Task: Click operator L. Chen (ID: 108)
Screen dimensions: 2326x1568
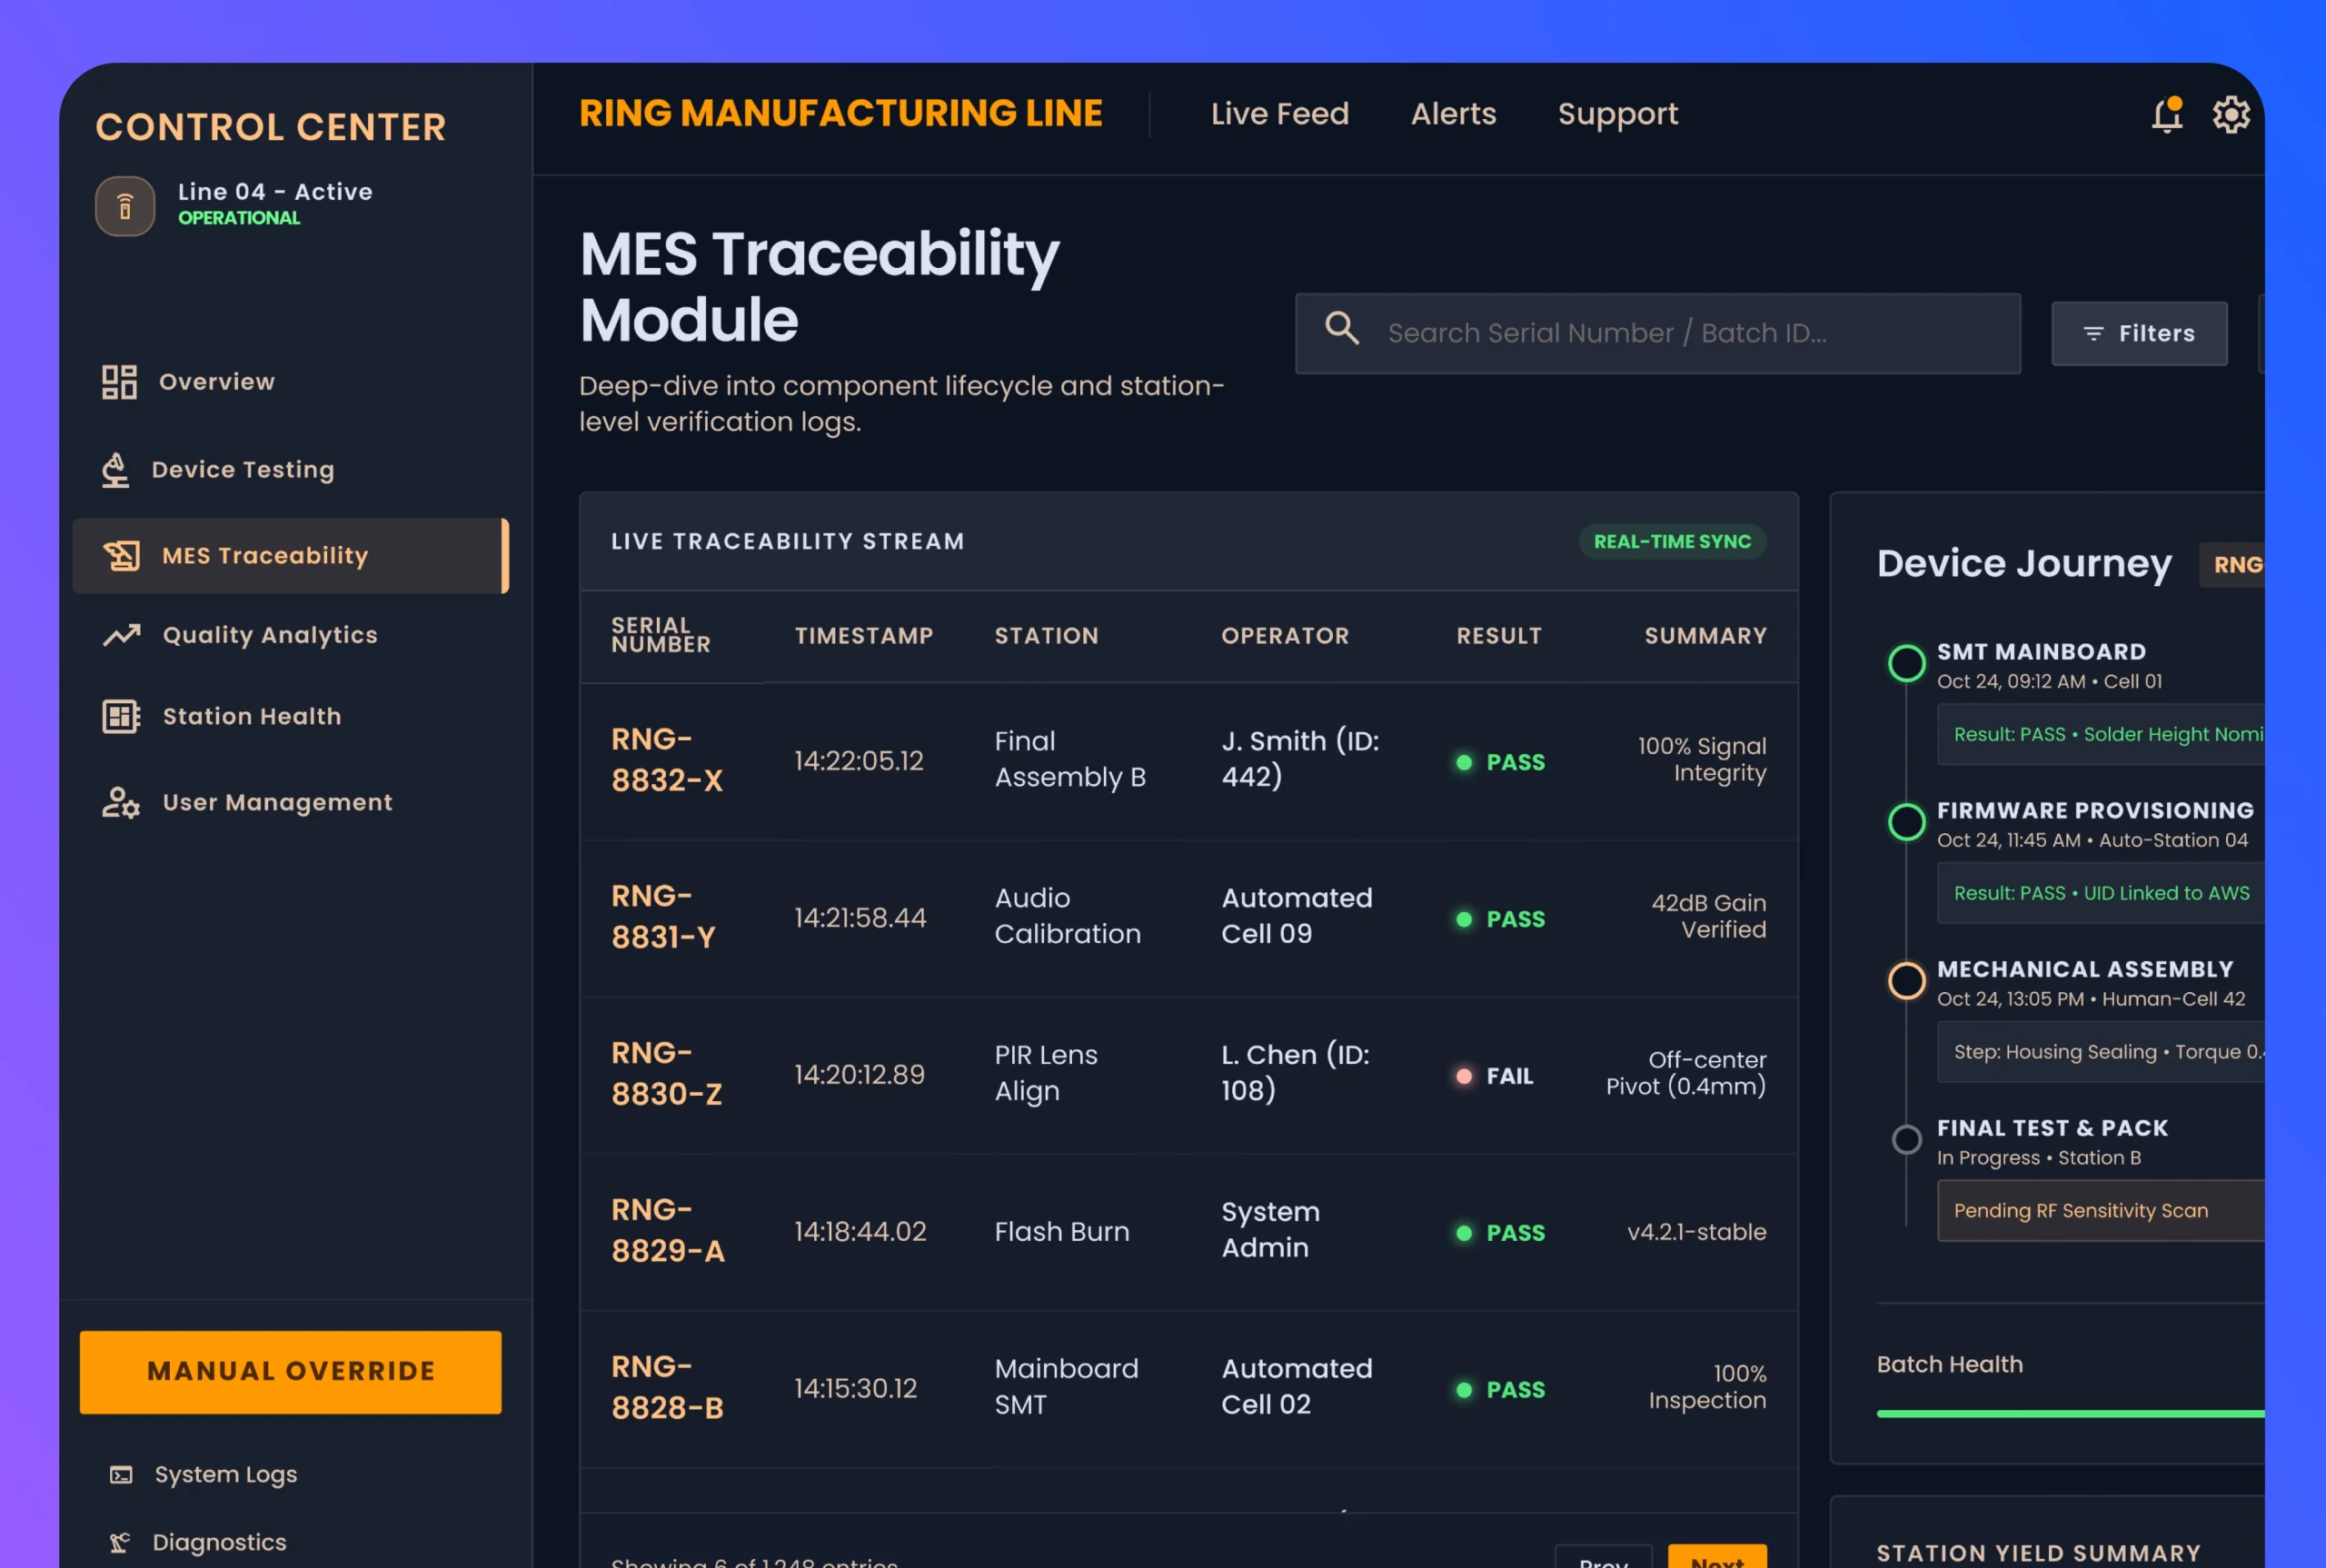Action: pyautogui.click(x=1295, y=1073)
